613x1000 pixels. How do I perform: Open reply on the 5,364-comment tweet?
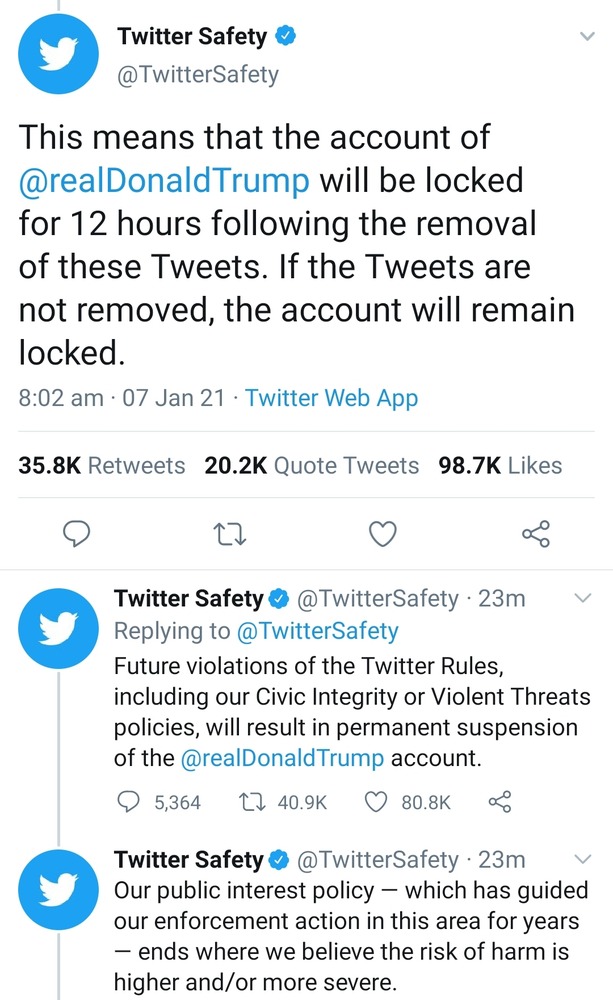tap(129, 802)
